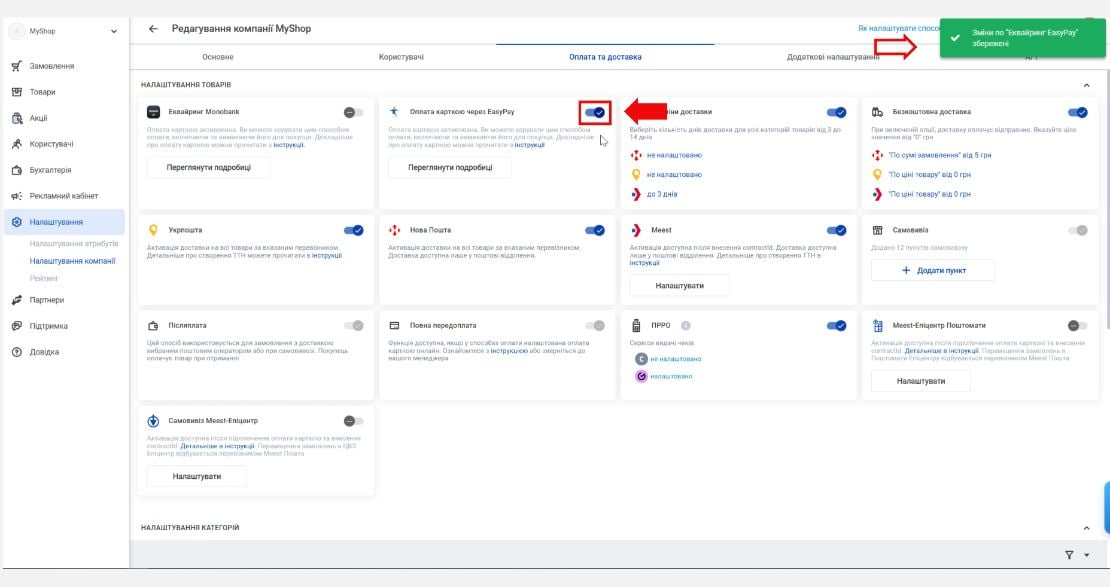Screen dimensions: 1110x587
Task: Open the до 3 днів delivery term link
Action: (x=662, y=194)
